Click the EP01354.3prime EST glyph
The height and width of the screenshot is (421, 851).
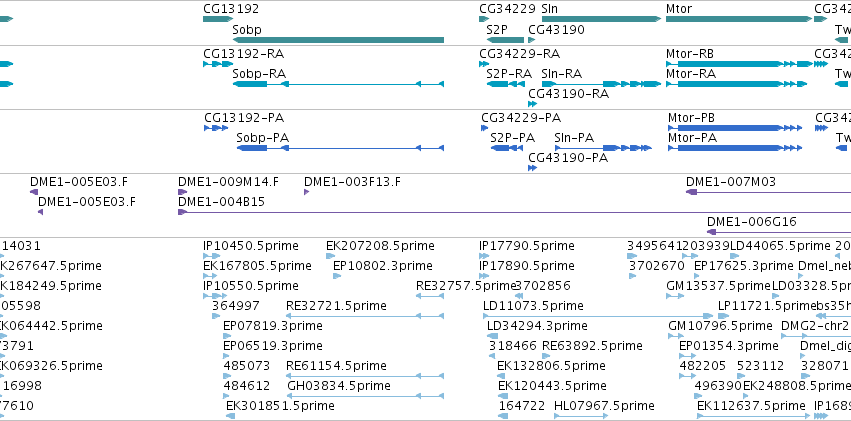(x=688, y=356)
